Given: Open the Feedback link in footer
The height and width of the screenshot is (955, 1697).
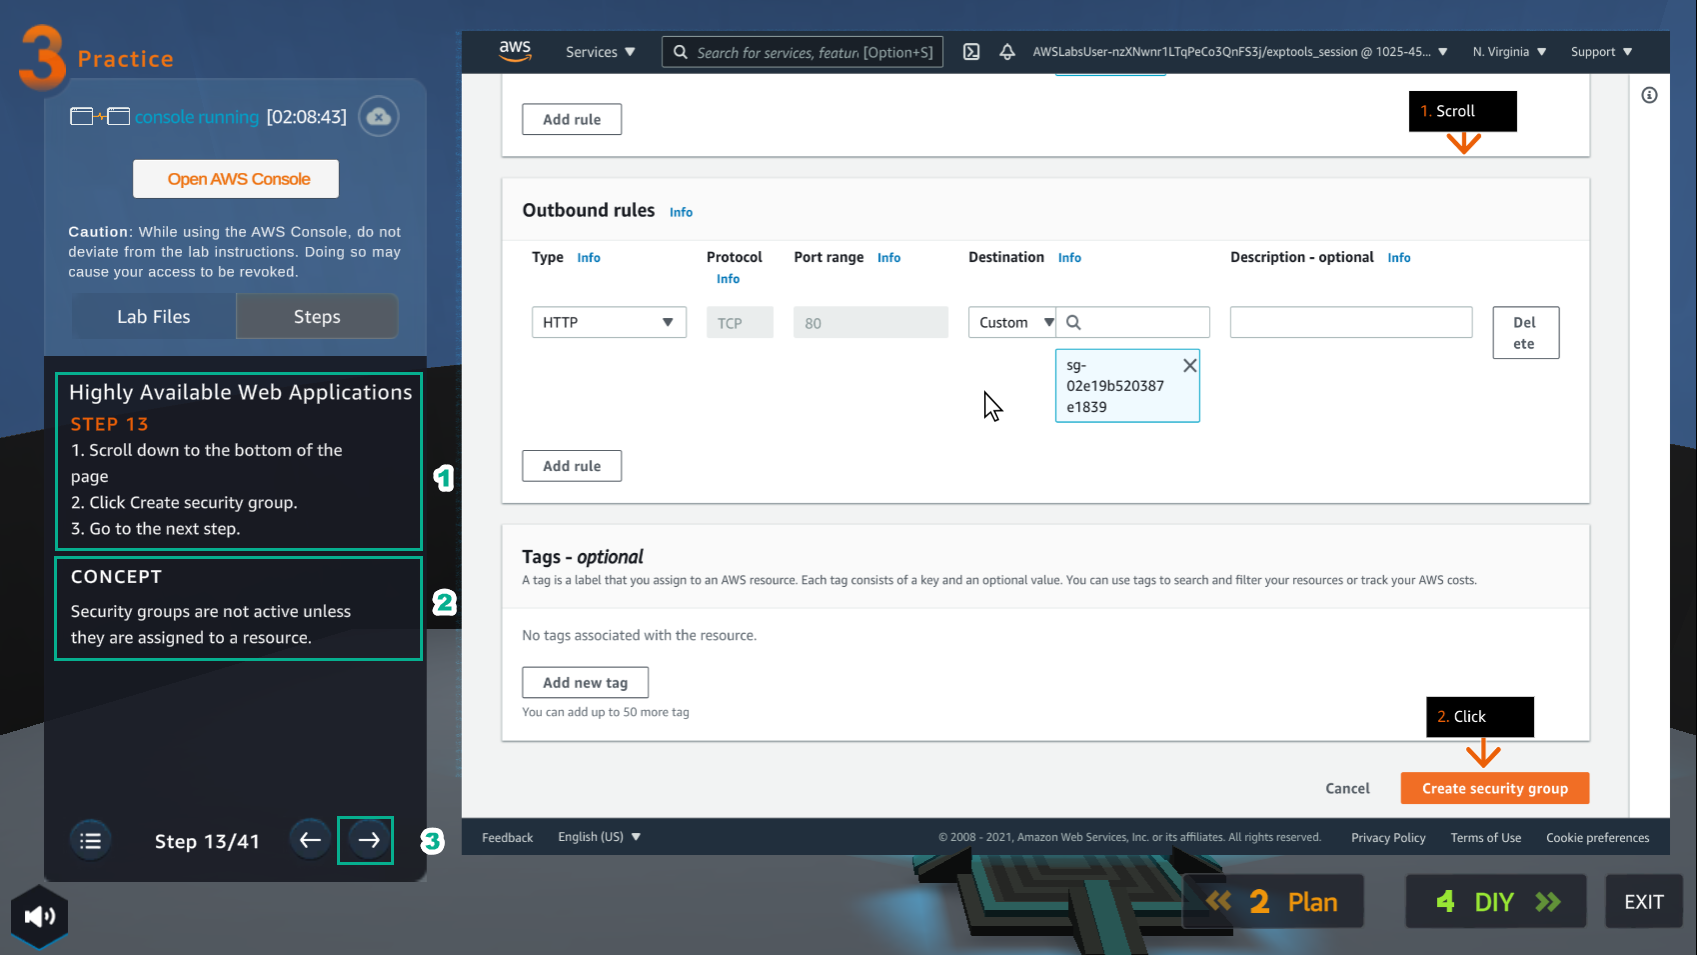Looking at the screenshot, I should [x=507, y=838].
